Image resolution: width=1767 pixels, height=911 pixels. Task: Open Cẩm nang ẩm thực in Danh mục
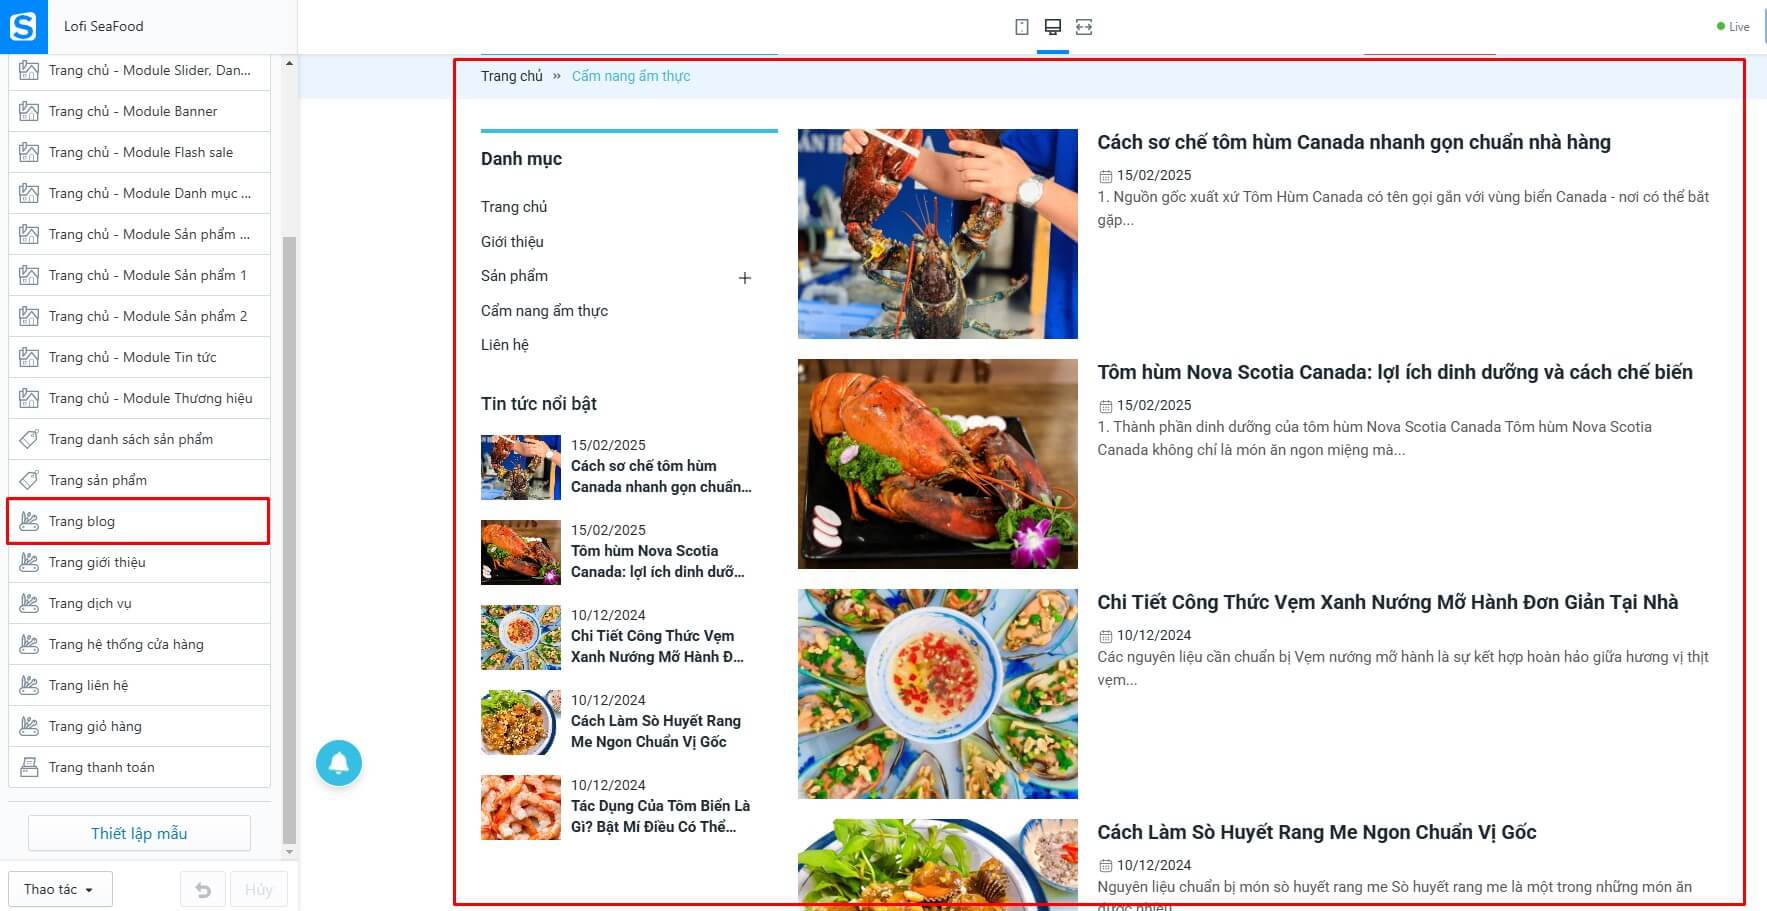pos(544,311)
